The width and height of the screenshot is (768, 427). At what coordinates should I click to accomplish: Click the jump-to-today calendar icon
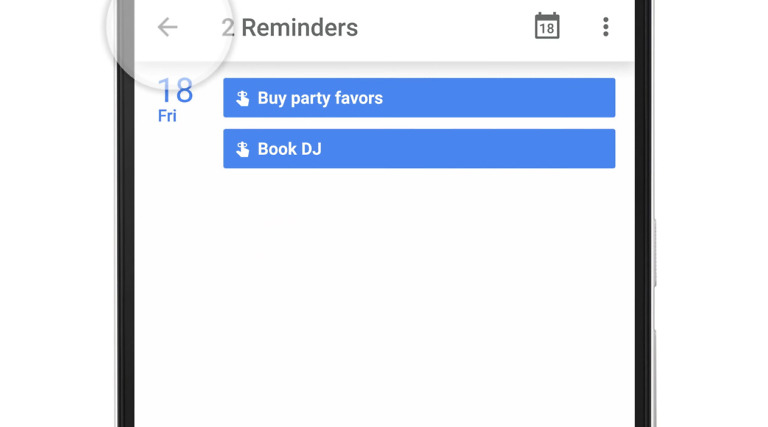click(547, 27)
